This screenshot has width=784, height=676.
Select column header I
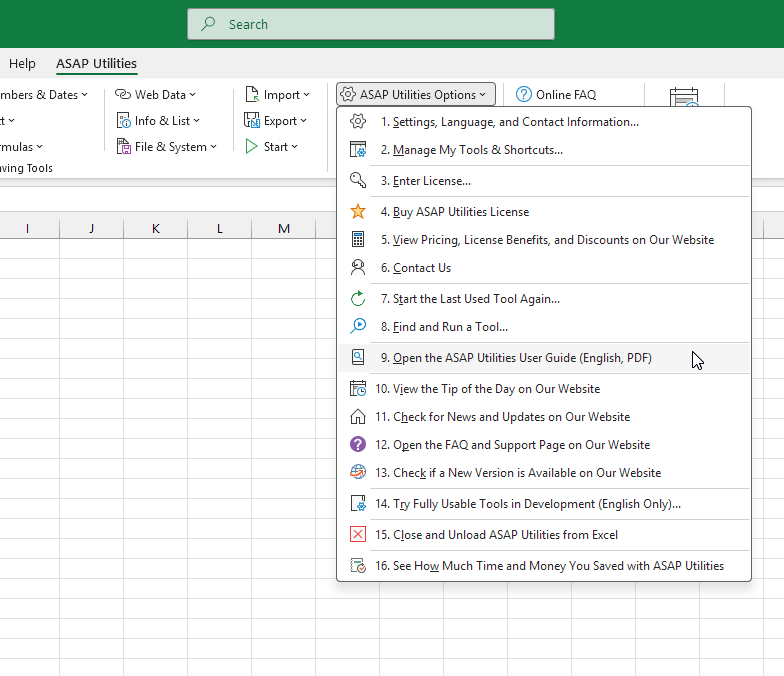(28, 228)
